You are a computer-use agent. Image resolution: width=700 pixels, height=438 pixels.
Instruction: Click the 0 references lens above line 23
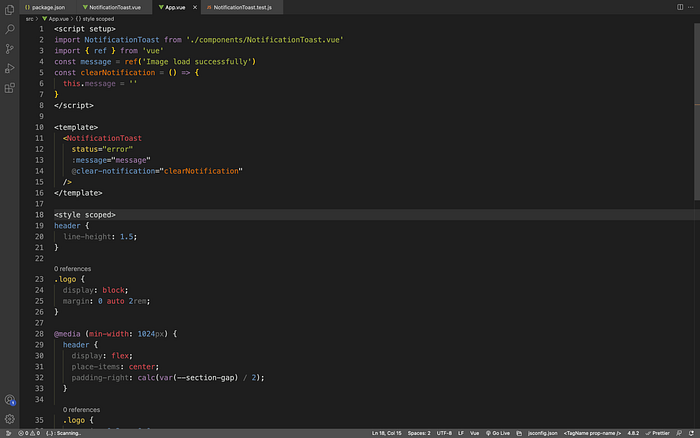[72, 269]
